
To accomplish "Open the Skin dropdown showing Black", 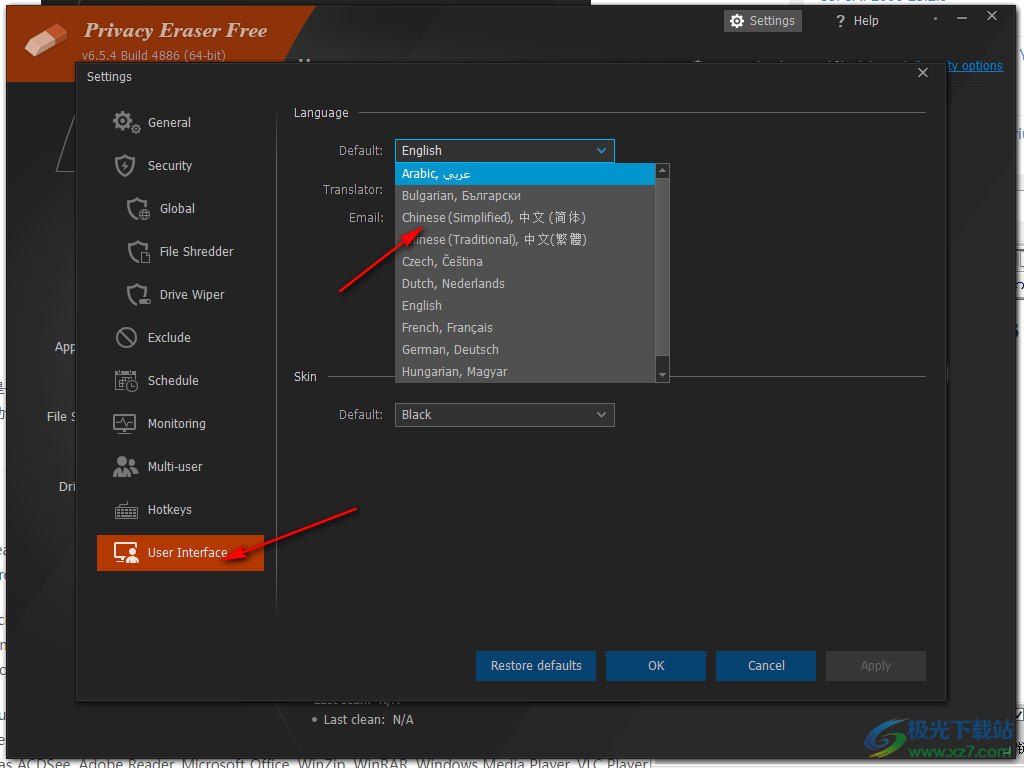I will tap(504, 414).
